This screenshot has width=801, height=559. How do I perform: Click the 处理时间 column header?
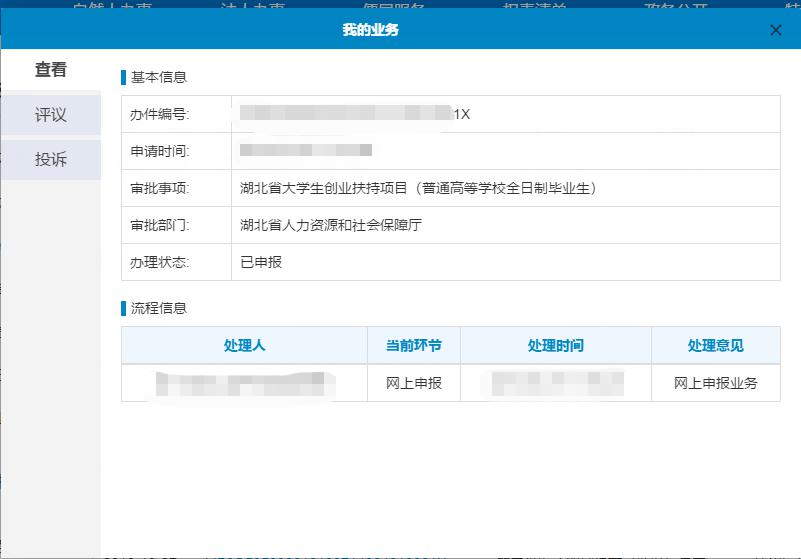coord(556,345)
